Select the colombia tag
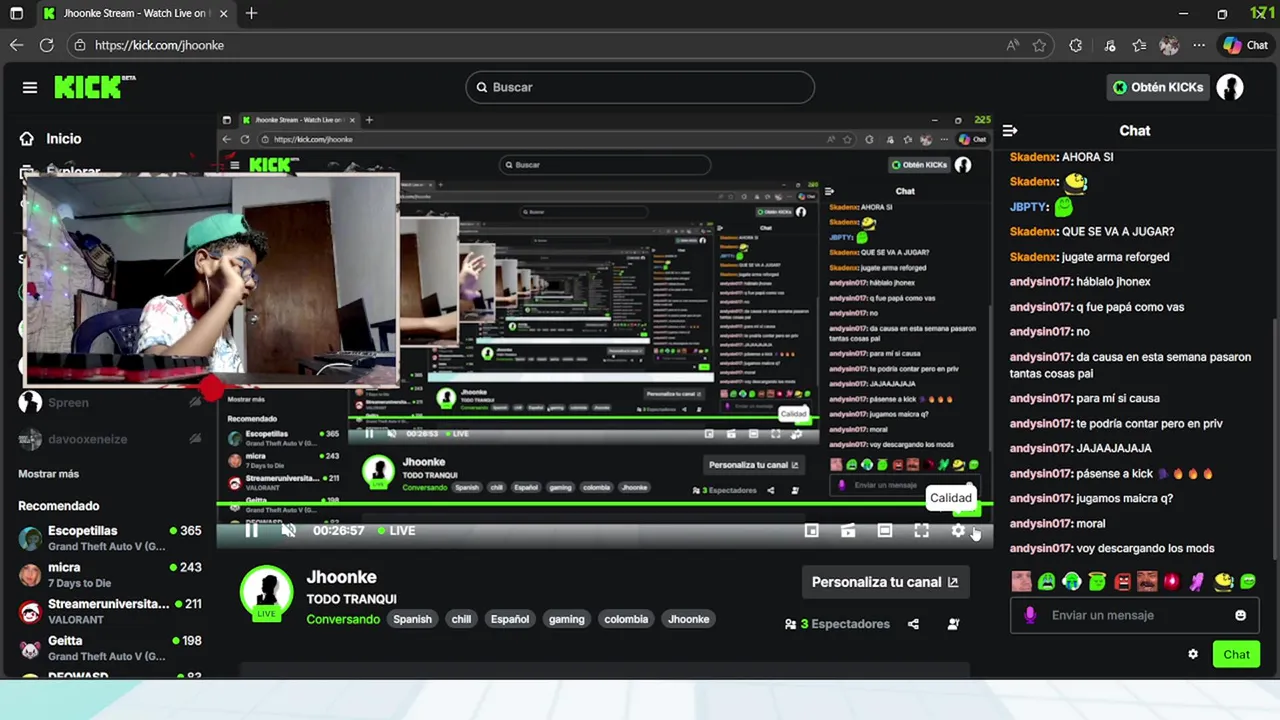The width and height of the screenshot is (1280, 720). [x=626, y=619]
